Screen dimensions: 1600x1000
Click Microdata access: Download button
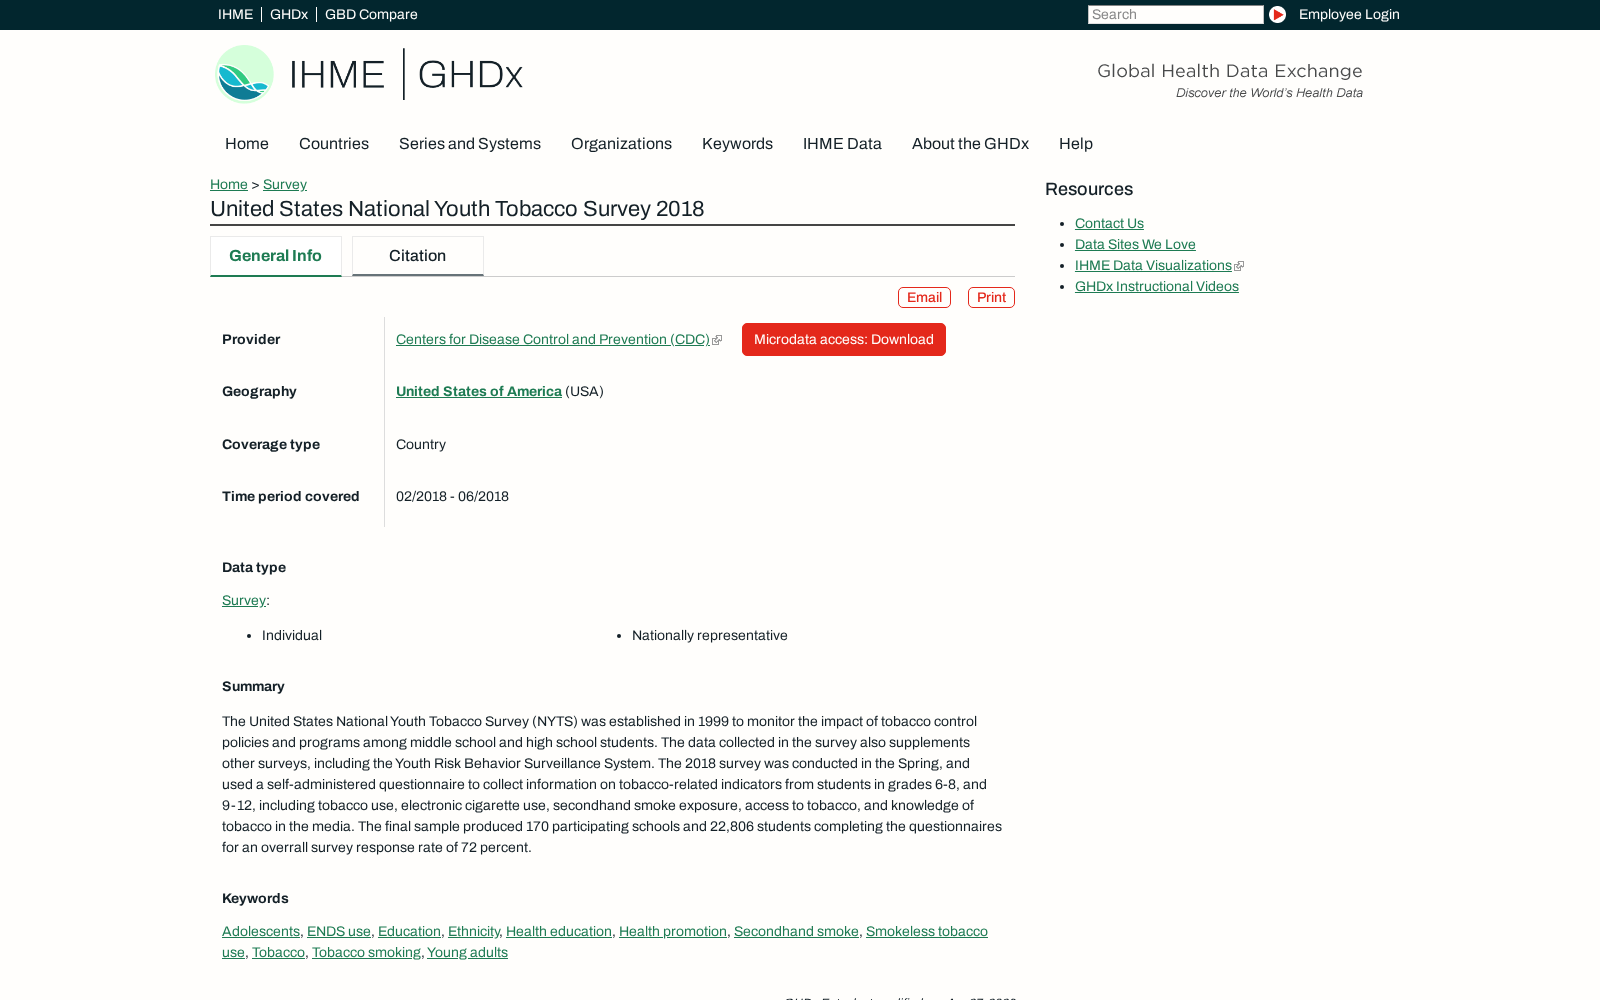click(x=844, y=339)
